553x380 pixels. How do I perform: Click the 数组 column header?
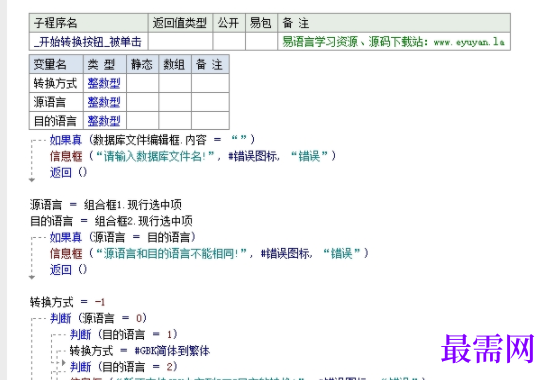point(175,64)
